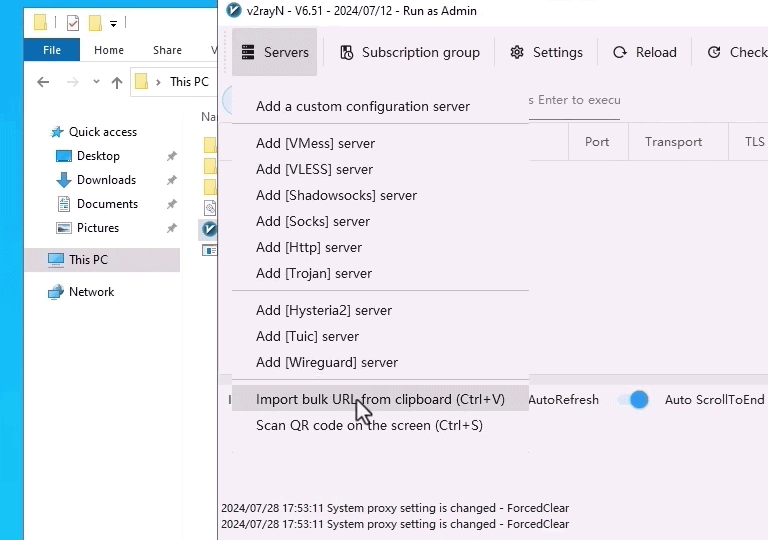
Task: Select Add [VMess] server
Action: [x=315, y=143]
